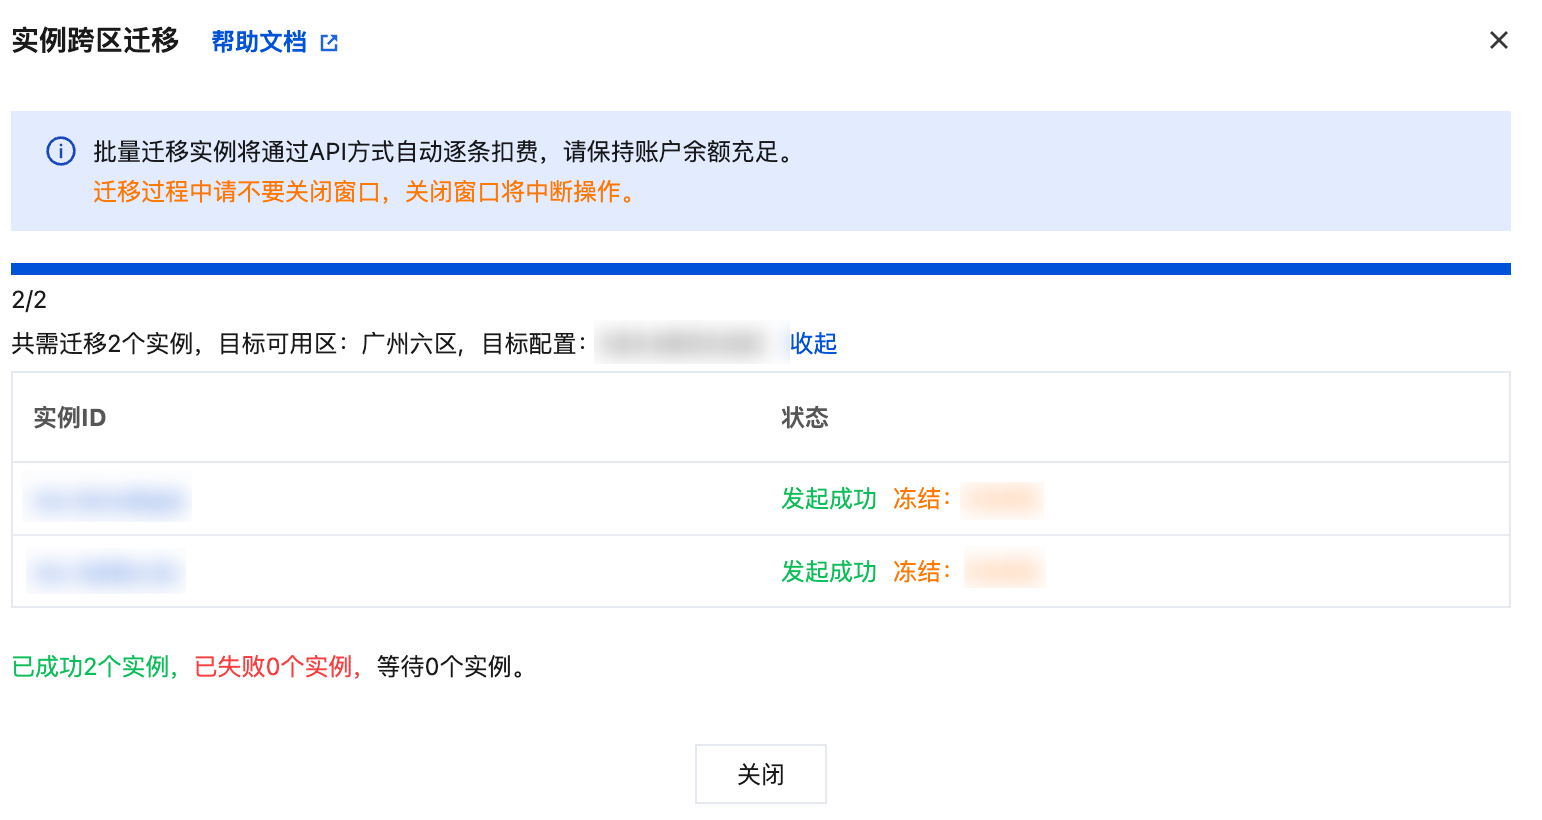Click the red 已失败0个实例 summary
1542x820 pixels.
pyautogui.click(x=277, y=667)
